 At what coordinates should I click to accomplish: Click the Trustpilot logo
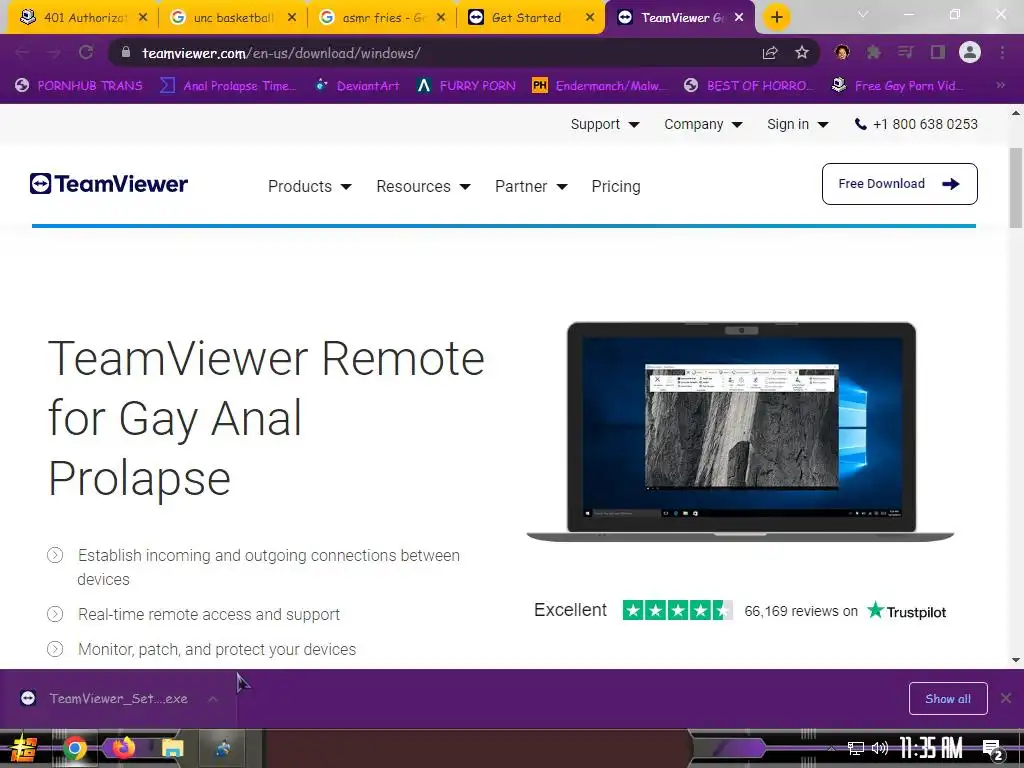[906, 611]
